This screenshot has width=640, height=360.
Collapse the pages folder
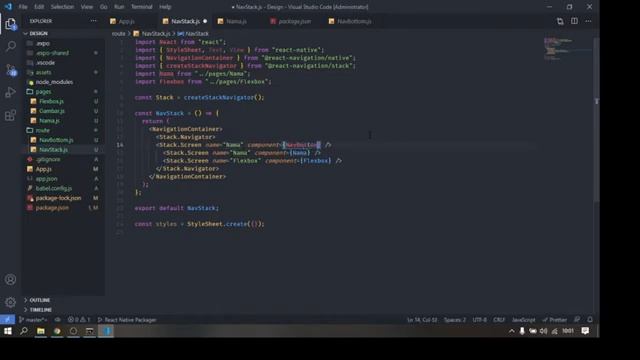click(43, 92)
